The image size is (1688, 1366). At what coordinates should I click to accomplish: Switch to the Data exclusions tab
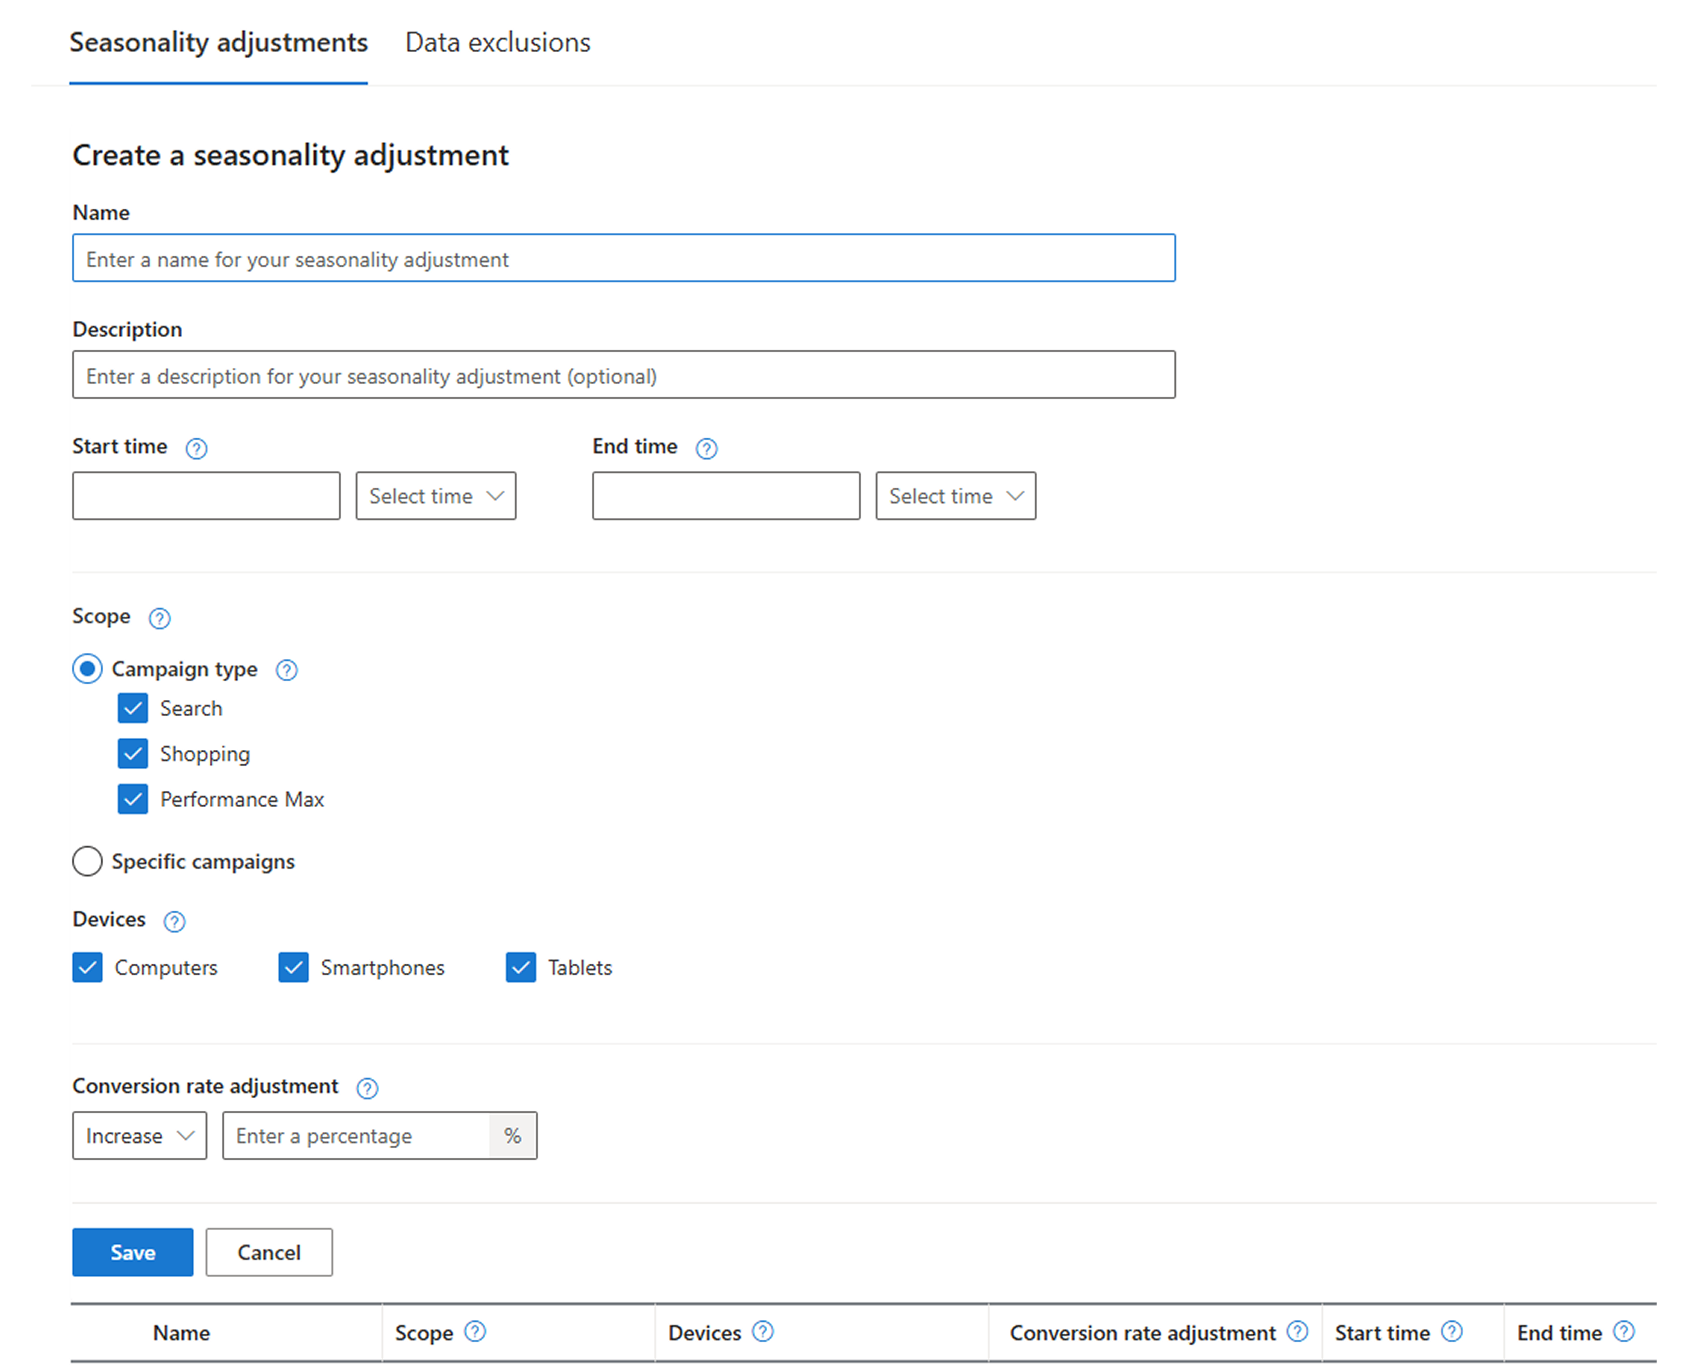click(x=497, y=42)
